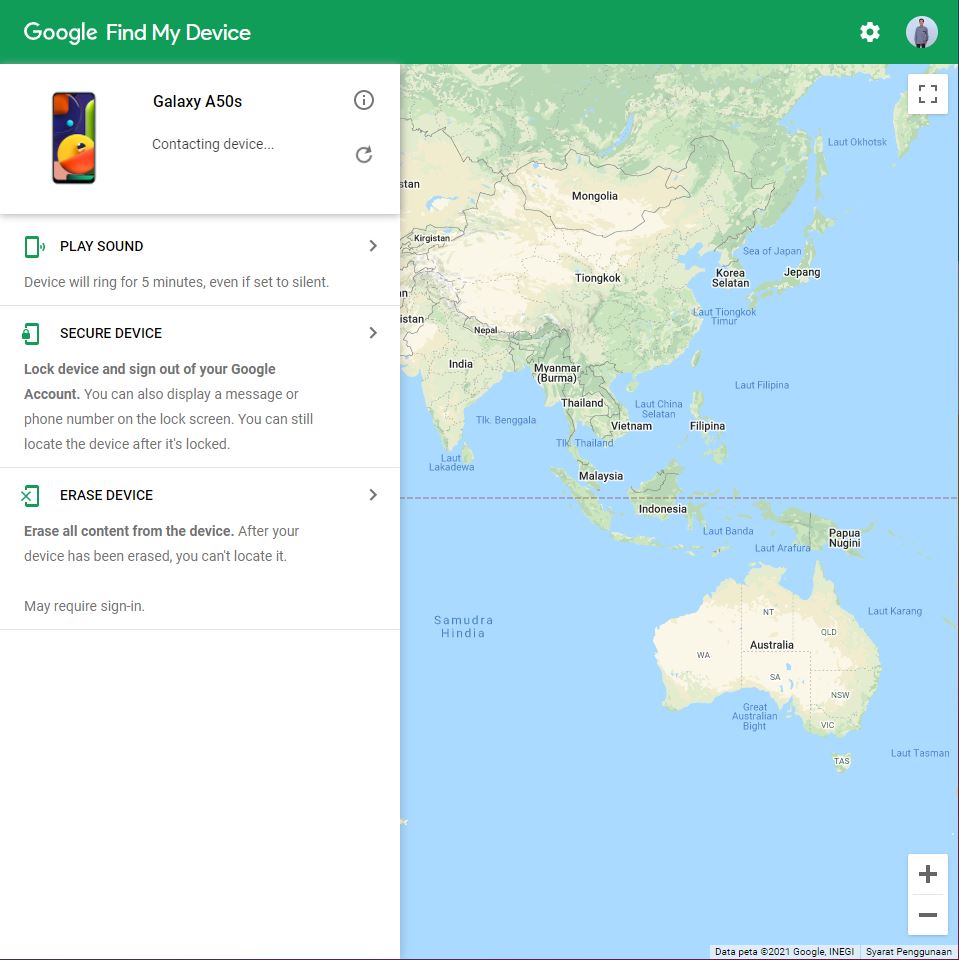The height and width of the screenshot is (960, 959).
Task: Click Nepal label on the map
Action: point(486,330)
